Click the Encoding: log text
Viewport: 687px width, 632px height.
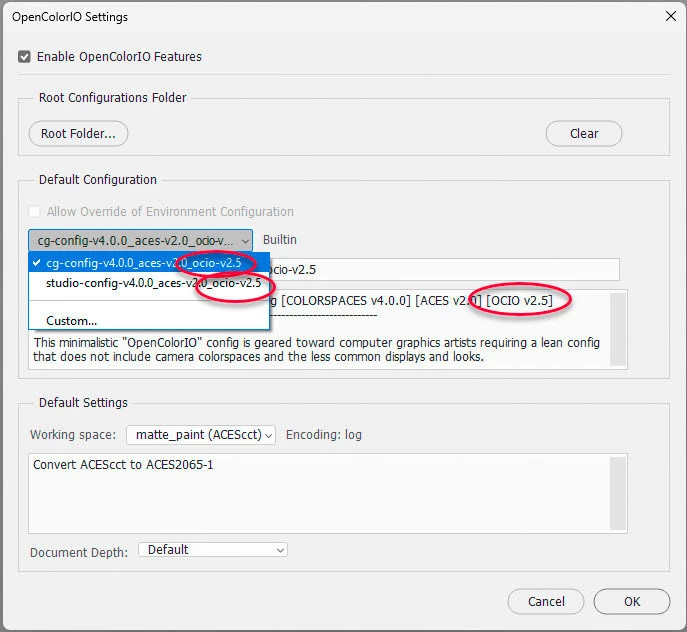pos(324,435)
